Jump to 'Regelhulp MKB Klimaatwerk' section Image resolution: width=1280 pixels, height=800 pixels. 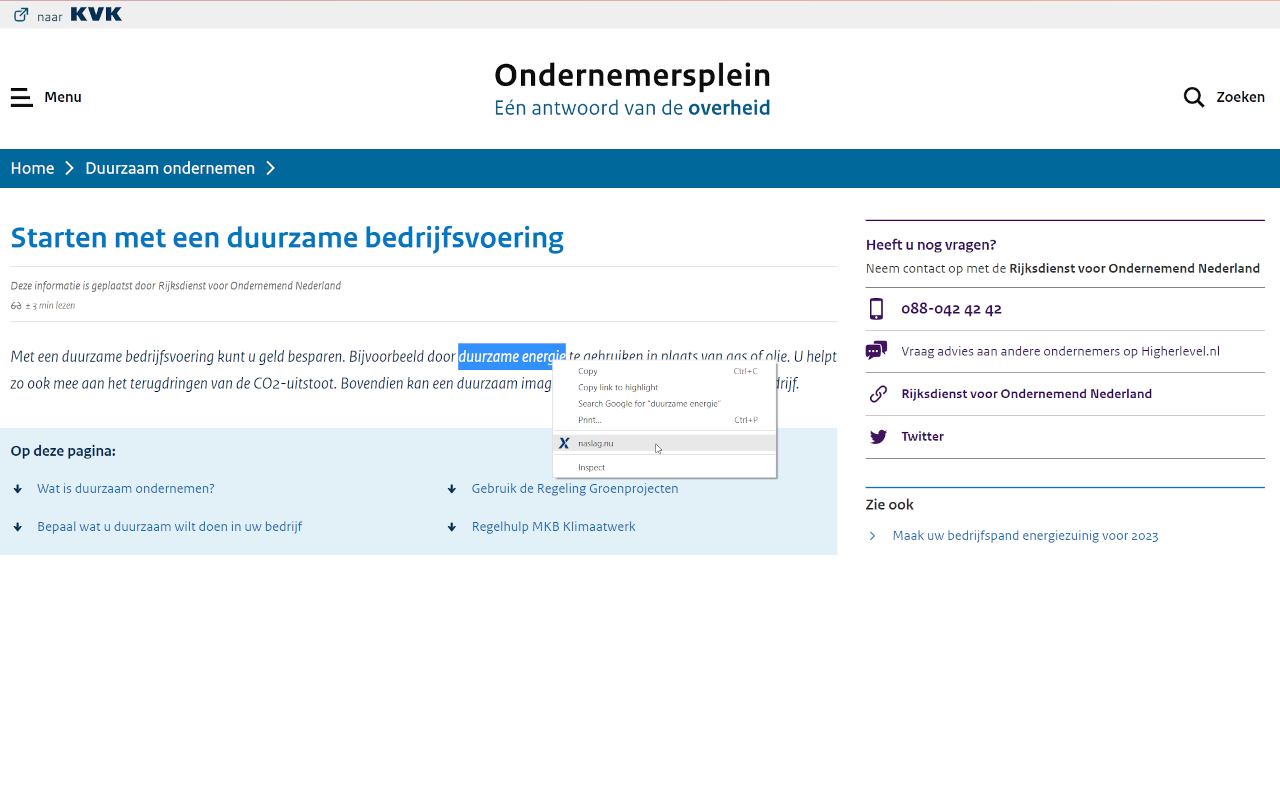point(553,527)
